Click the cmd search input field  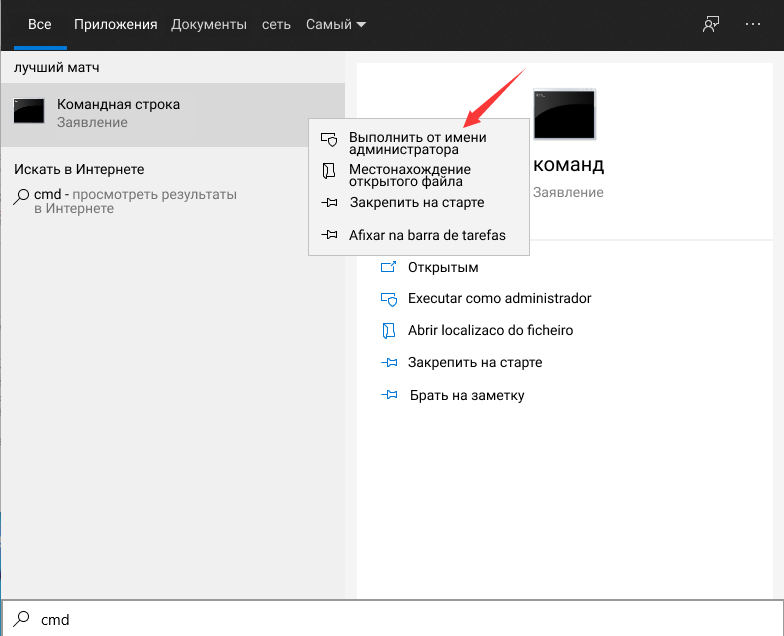click(392, 619)
